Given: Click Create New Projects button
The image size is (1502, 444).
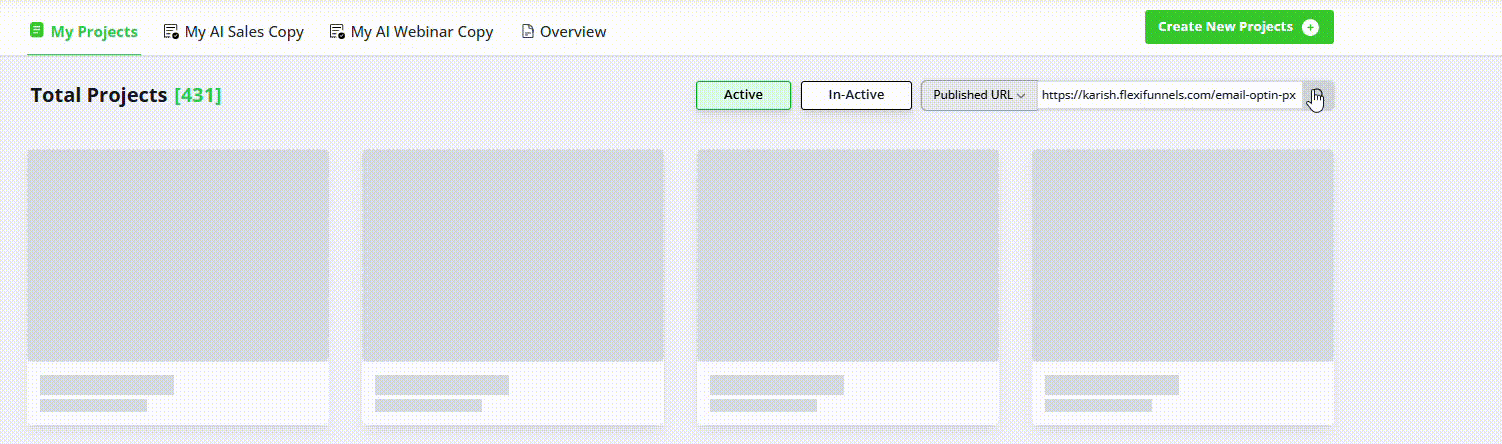Looking at the screenshot, I should (1239, 27).
